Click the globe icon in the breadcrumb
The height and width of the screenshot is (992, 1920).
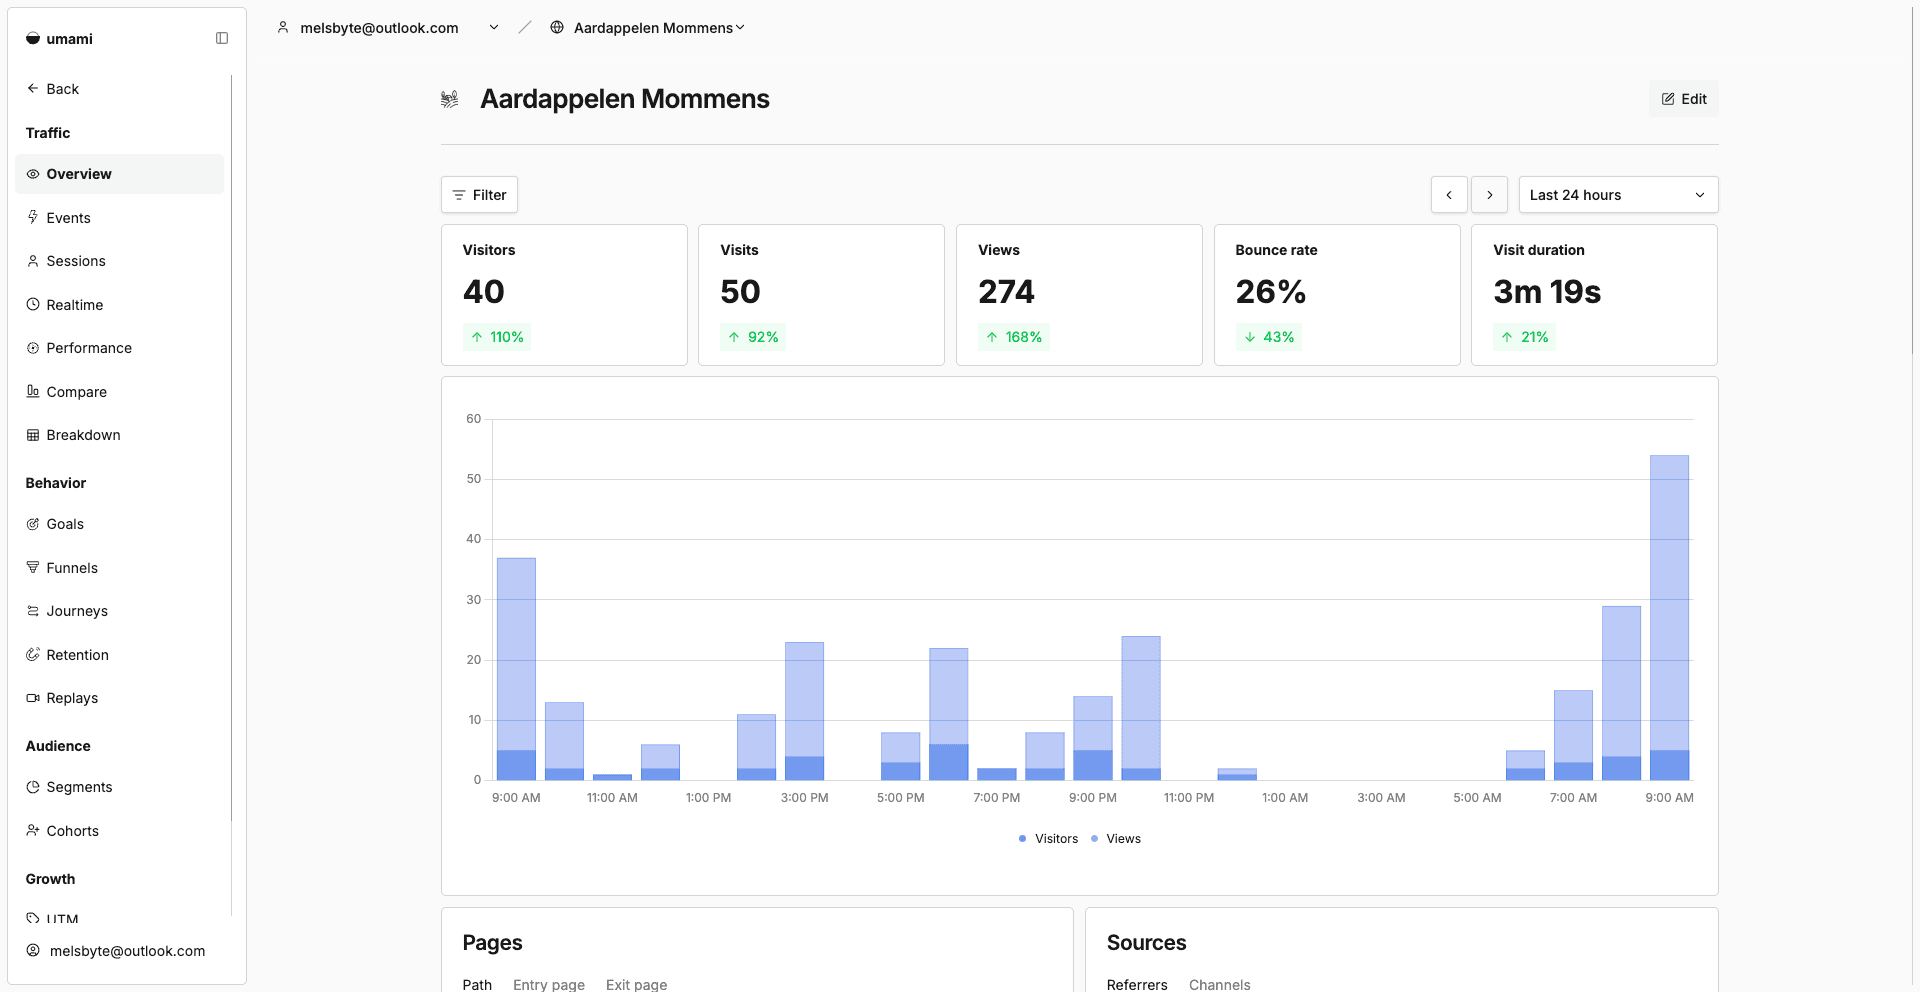[x=557, y=27]
